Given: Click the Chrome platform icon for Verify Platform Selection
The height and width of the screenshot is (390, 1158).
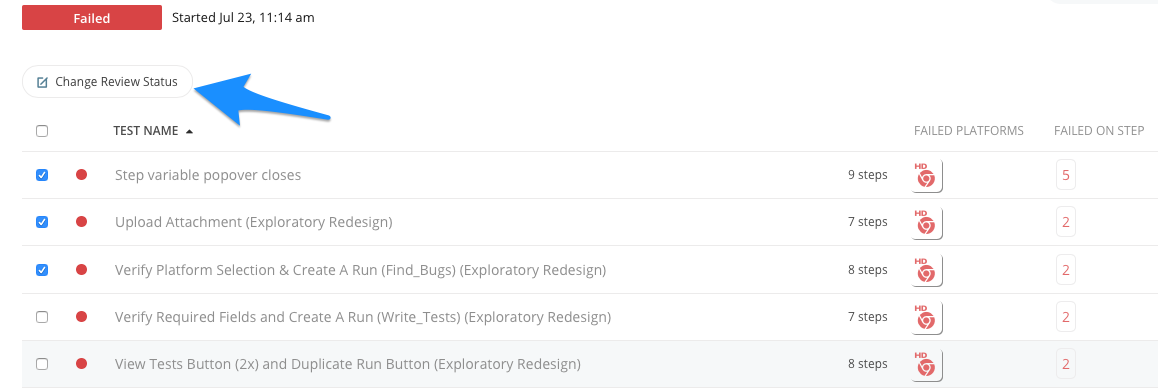Looking at the screenshot, I should coord(927,270).
